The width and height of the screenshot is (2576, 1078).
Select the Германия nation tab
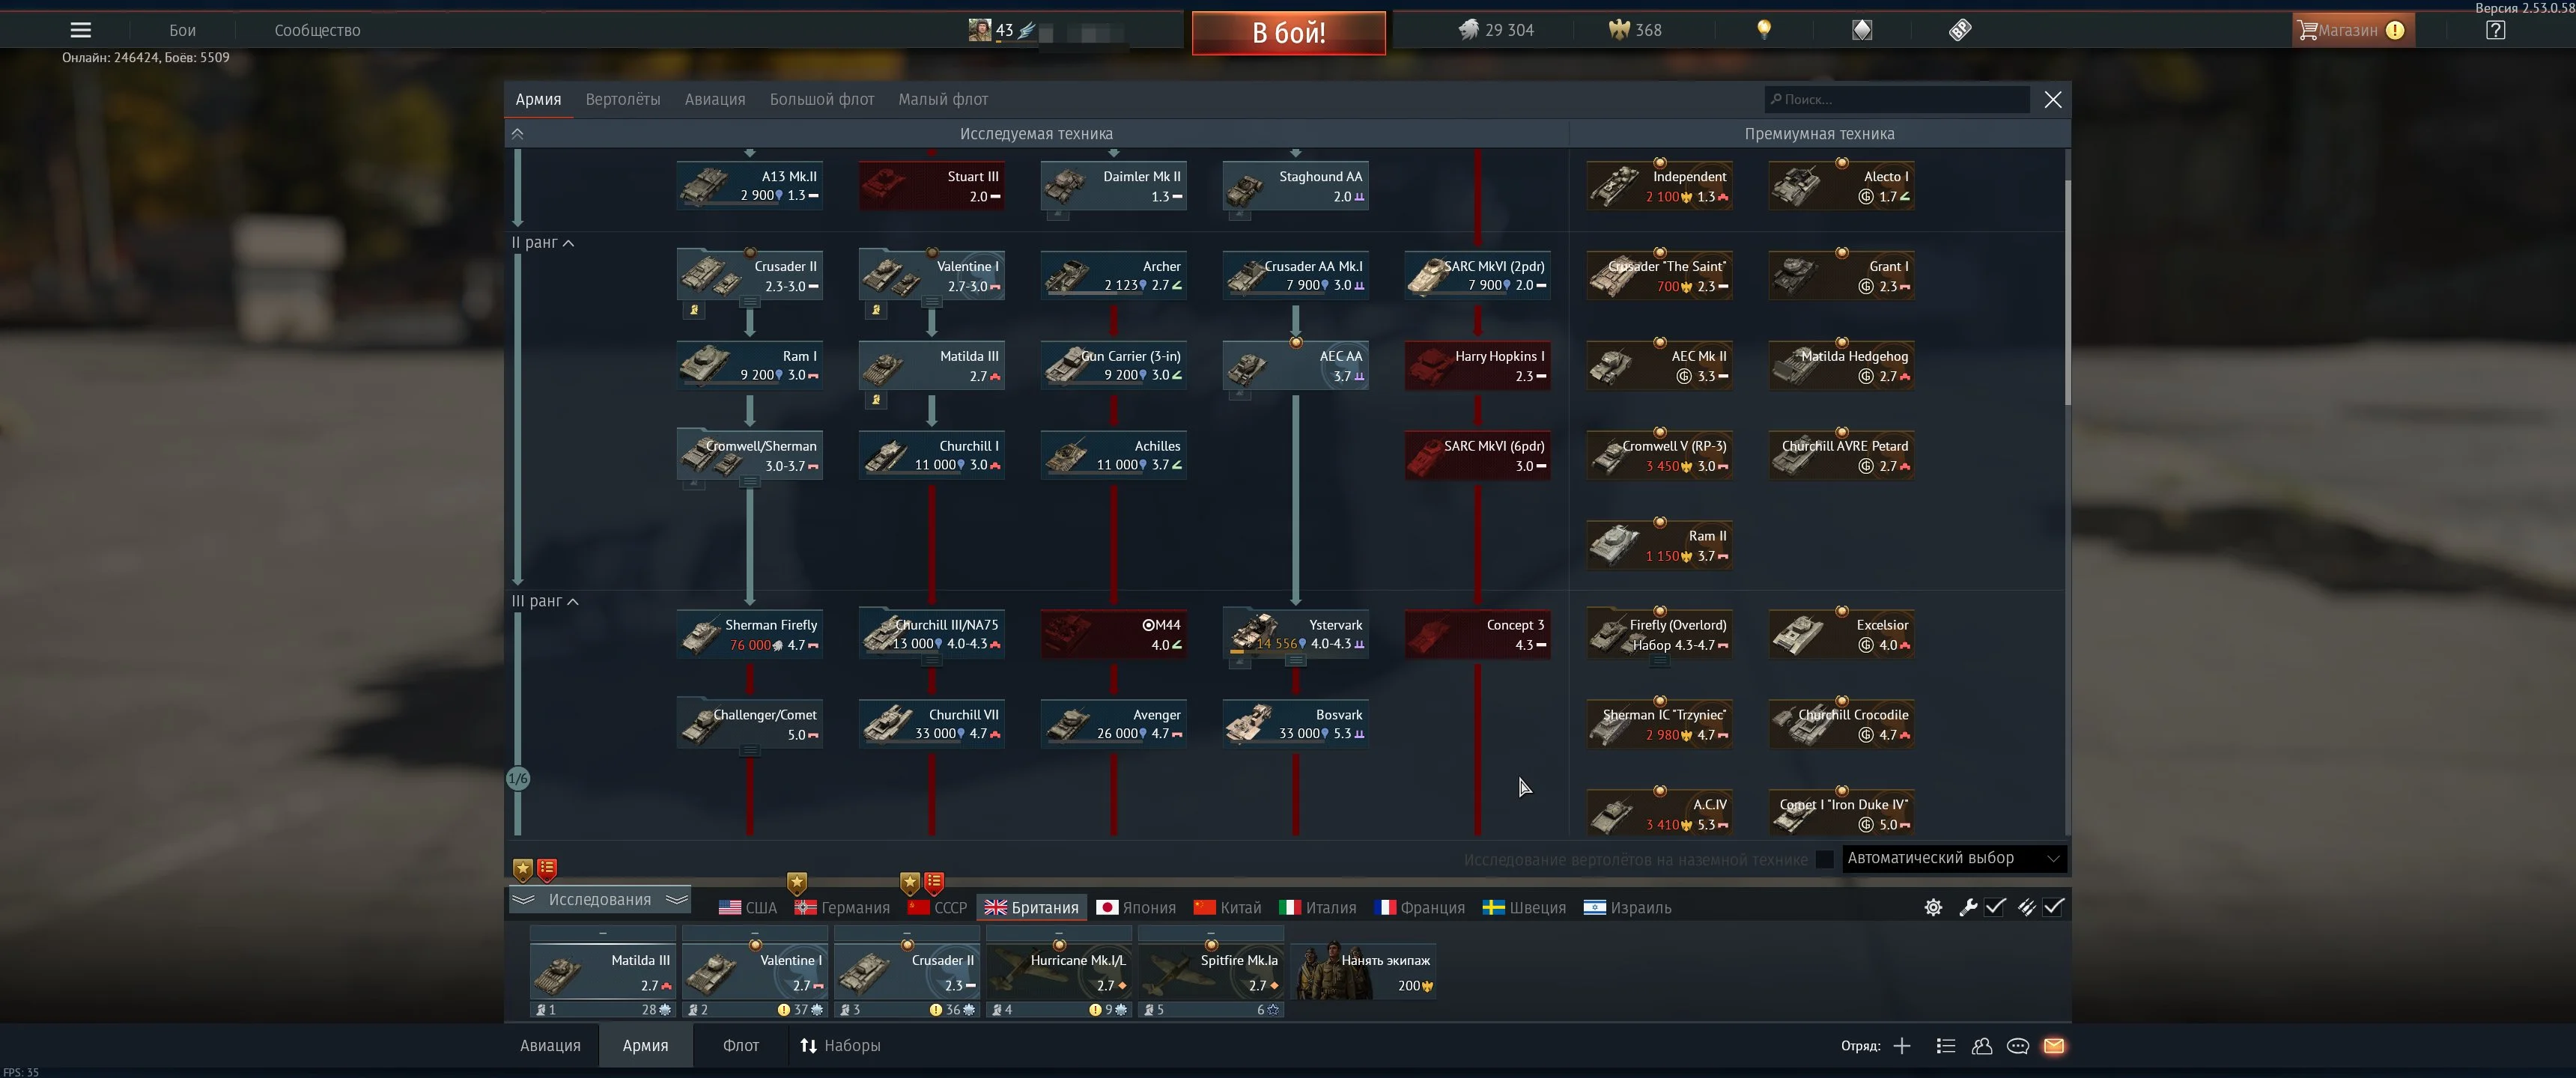pyautogui.click(x=842, y=908)
